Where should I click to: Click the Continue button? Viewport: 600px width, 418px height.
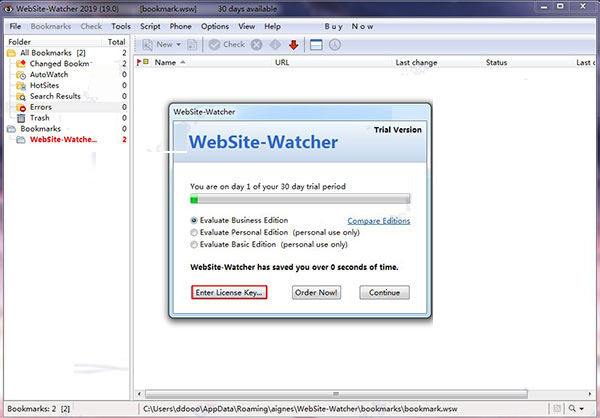pyautogui.click(x=384, y=292)
